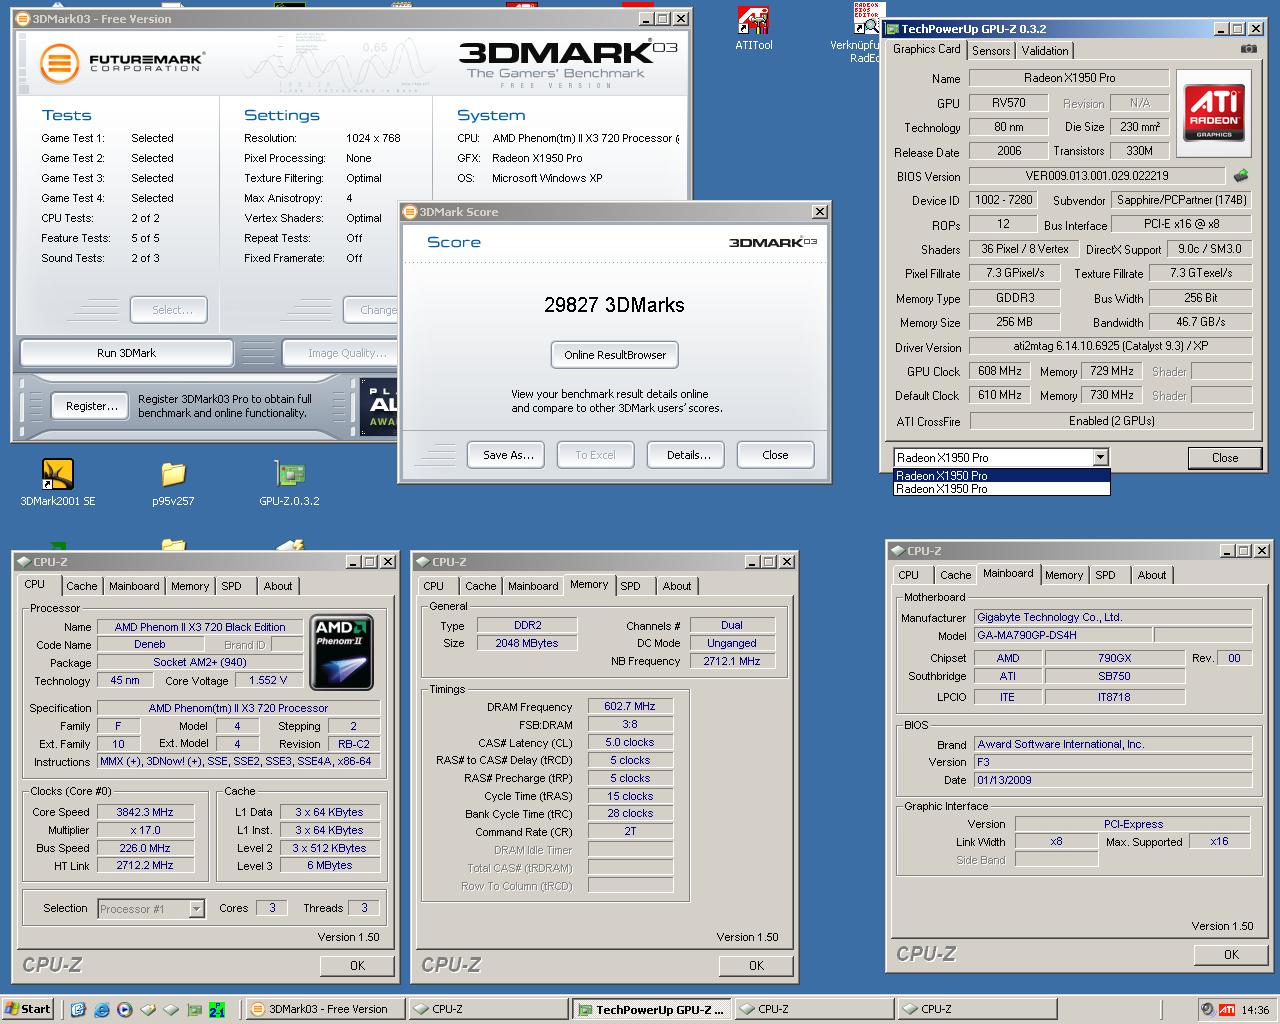1280x1024 pixels.
Task: Click the BIOS Version field in GPU-Z
Action: click(x=1097, y=176)
